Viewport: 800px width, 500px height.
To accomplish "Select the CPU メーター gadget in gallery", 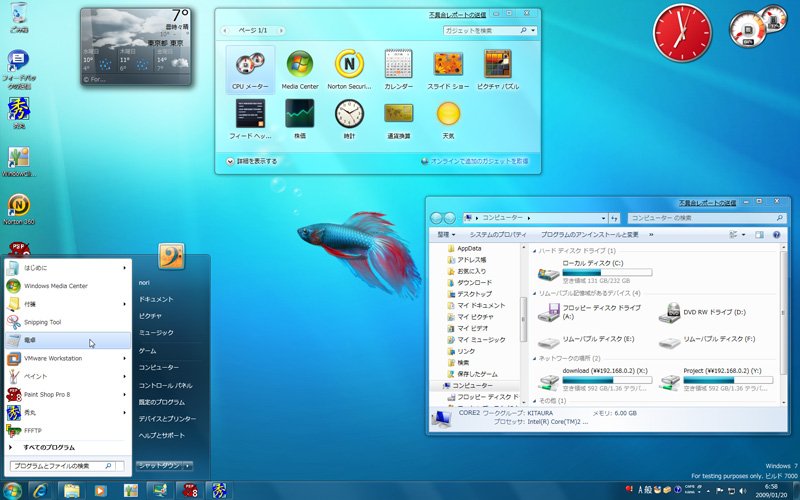I will [250, 70].
